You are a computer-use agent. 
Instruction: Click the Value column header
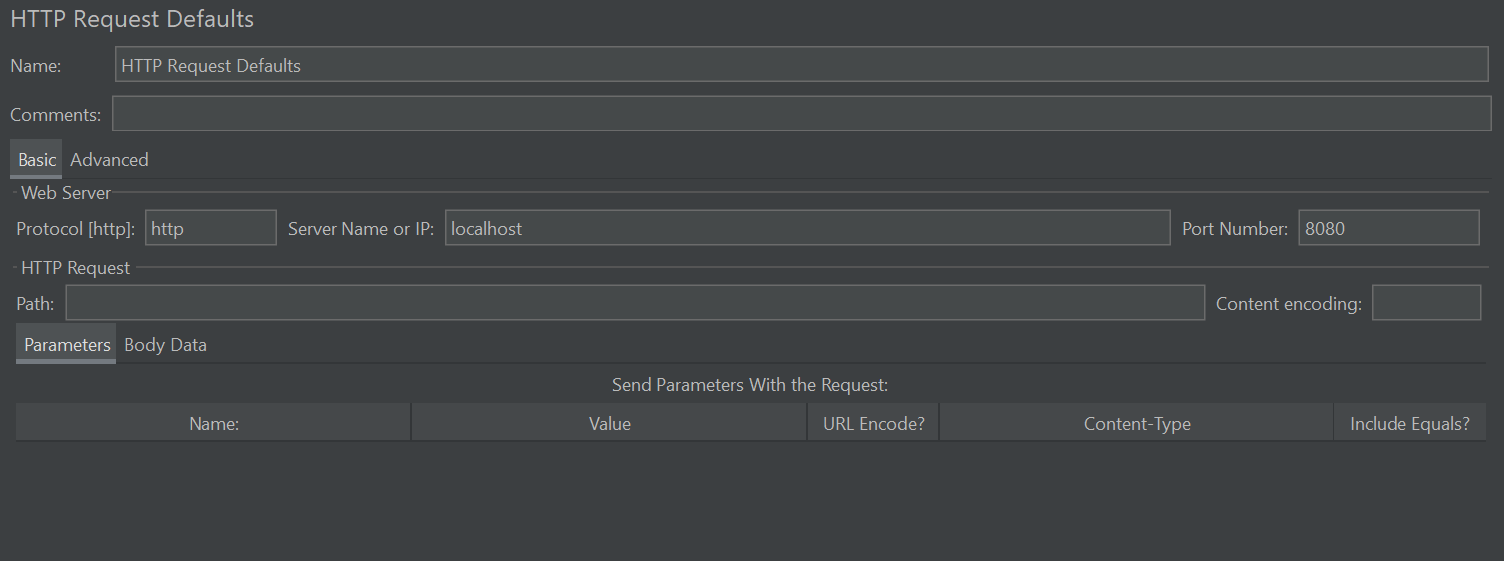pyautogui.click(x=609, y=424)
